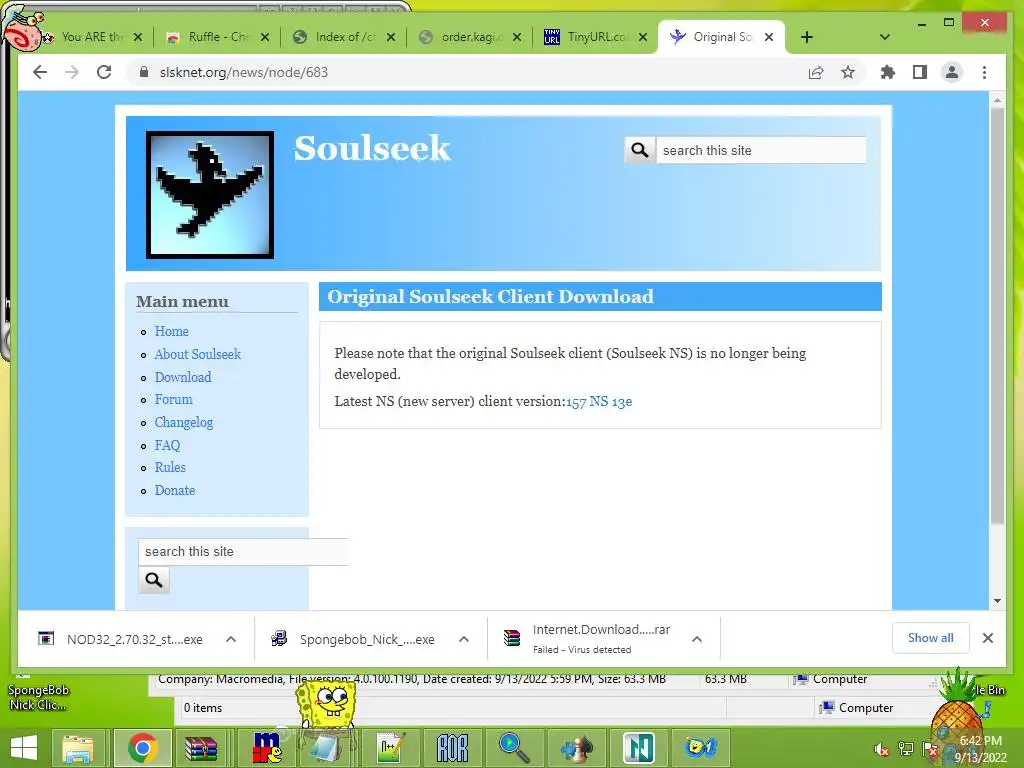The width and height of the screenshot is (1024, 768).
Task: Open the Home menu link
Action: pos(172,332)
